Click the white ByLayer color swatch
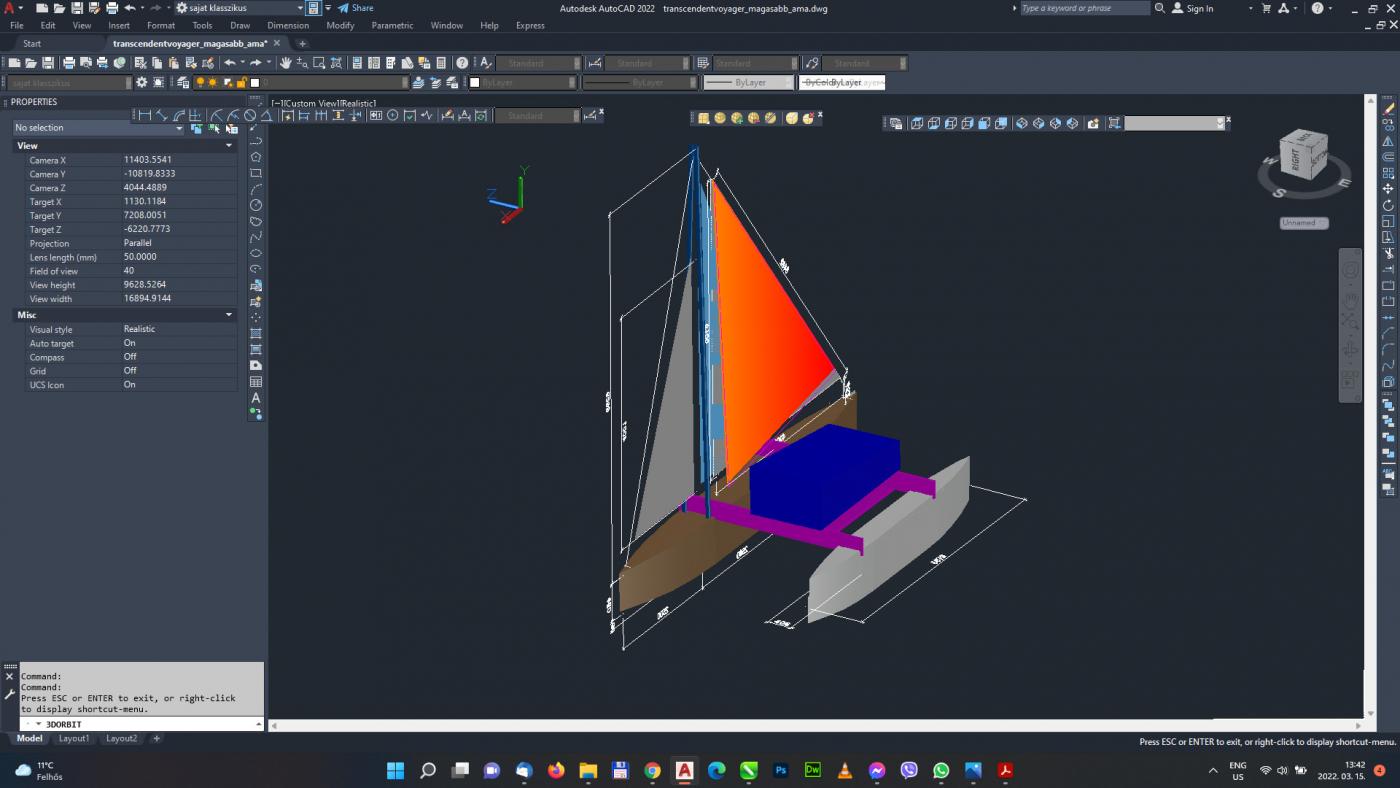The image size is (1400, 788). tap(475, 83)
